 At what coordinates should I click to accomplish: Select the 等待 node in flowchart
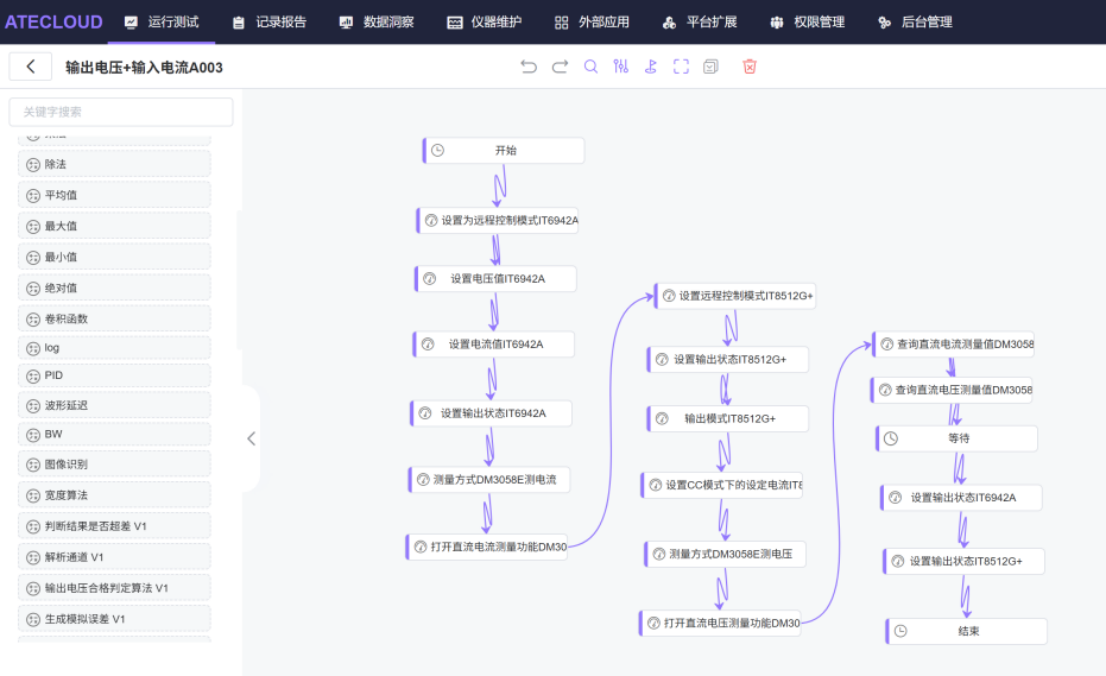point(957,438)
